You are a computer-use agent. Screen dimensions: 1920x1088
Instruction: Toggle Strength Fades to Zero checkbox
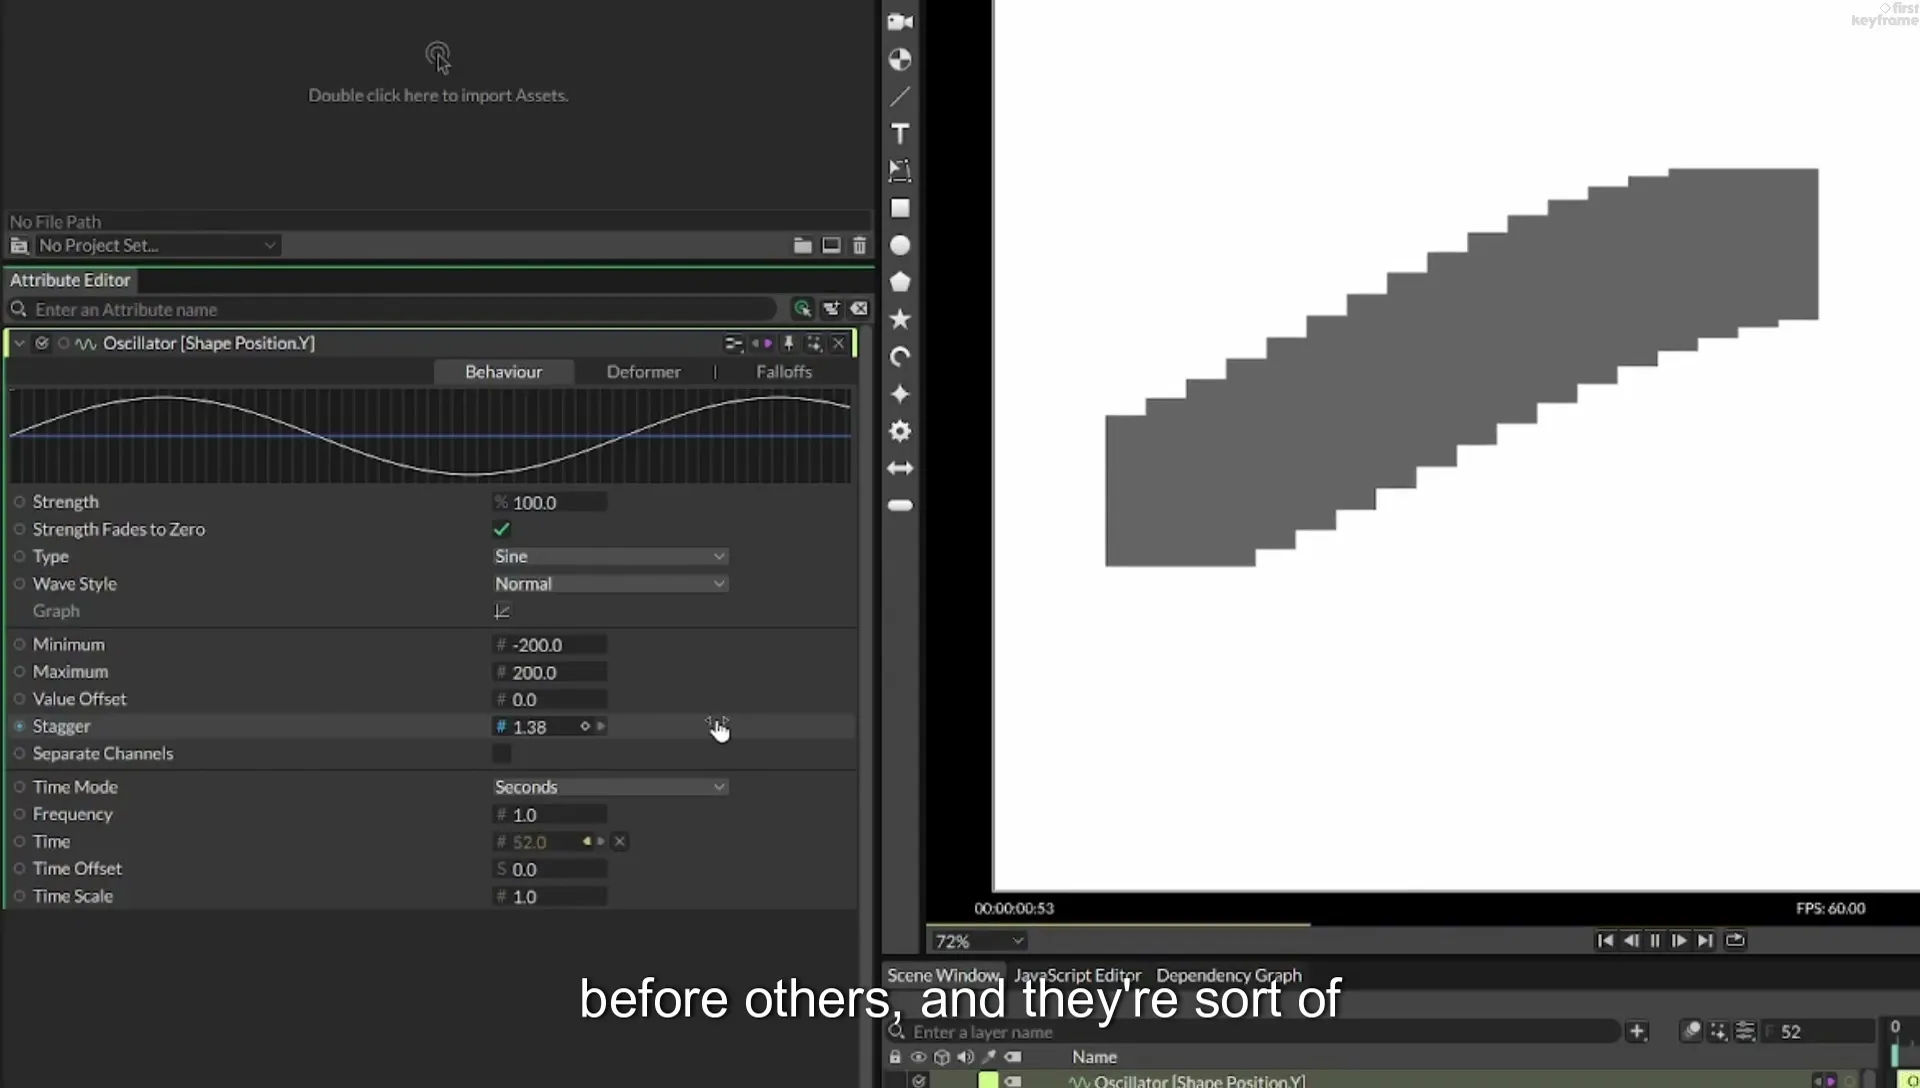[x=502, y=529]
